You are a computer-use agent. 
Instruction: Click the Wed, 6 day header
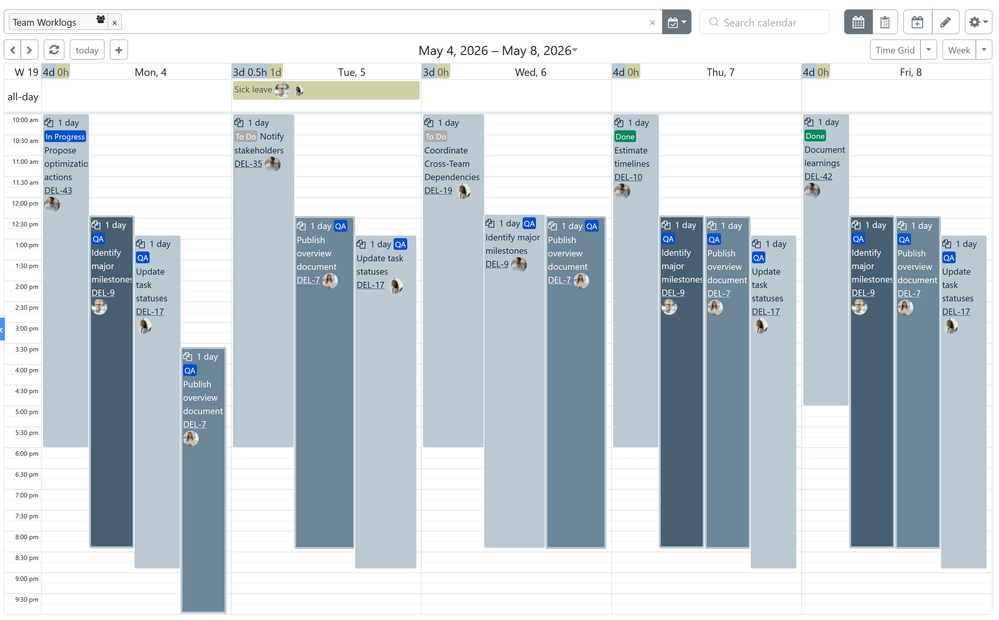(x=531, y=72)
